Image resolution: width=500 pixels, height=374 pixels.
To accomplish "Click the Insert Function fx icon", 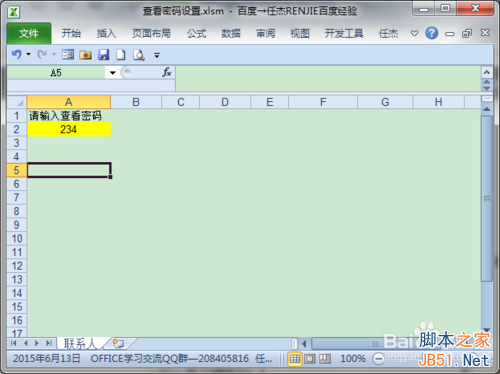I will point(167,72).
